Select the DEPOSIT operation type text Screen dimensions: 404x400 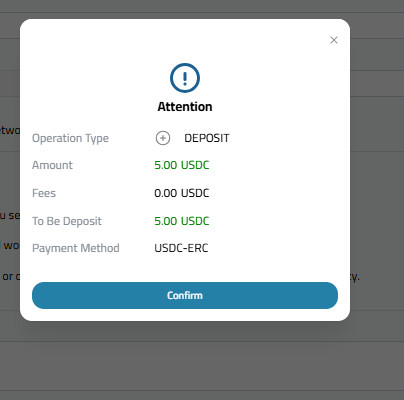coord(207,138)
